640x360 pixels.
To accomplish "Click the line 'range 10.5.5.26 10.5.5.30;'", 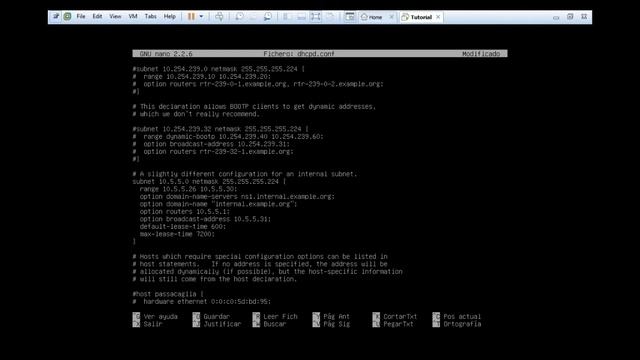I will coord(188,189).
